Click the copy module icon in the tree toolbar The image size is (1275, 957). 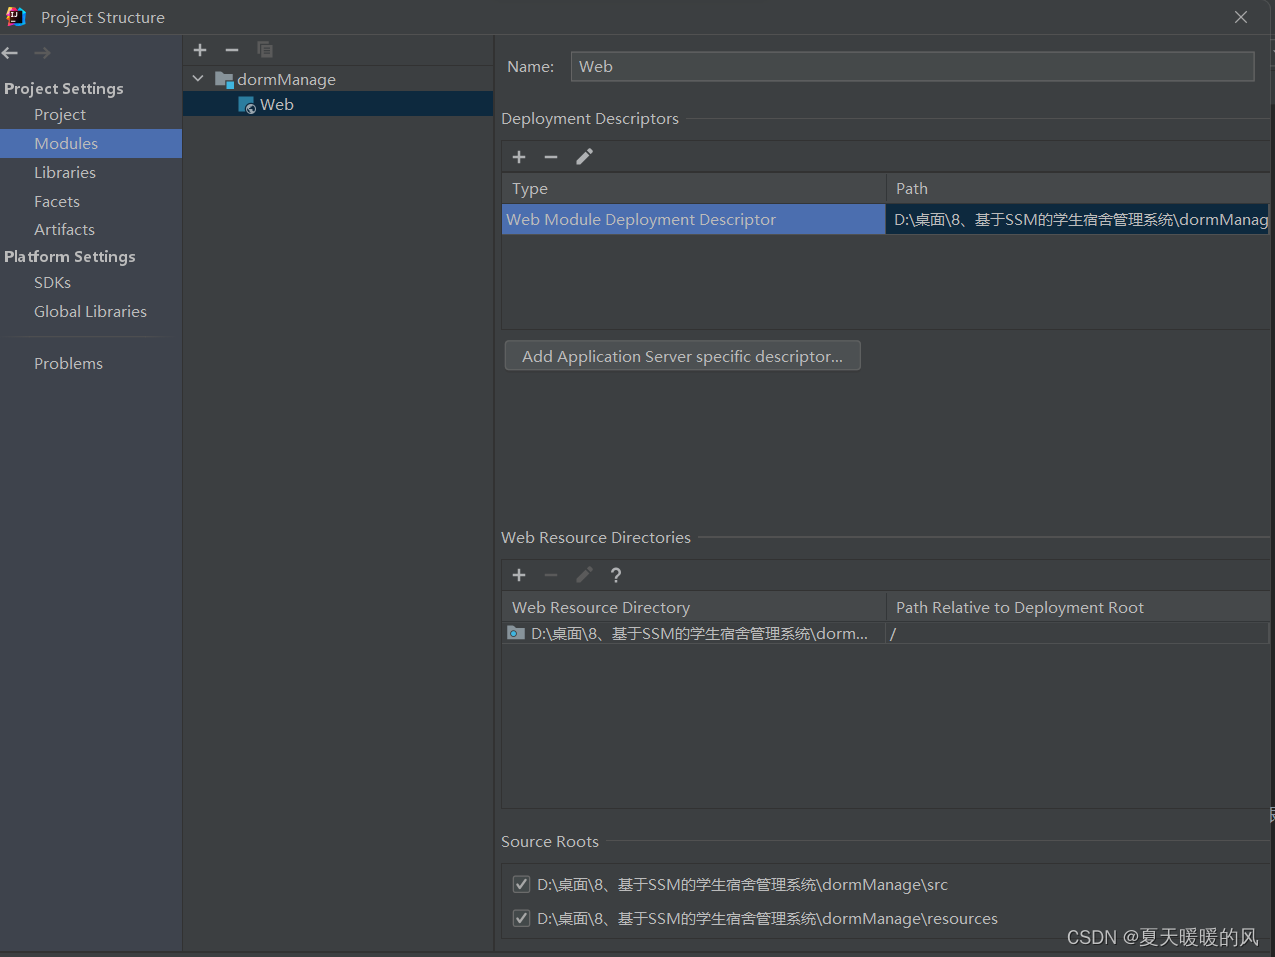264,49
